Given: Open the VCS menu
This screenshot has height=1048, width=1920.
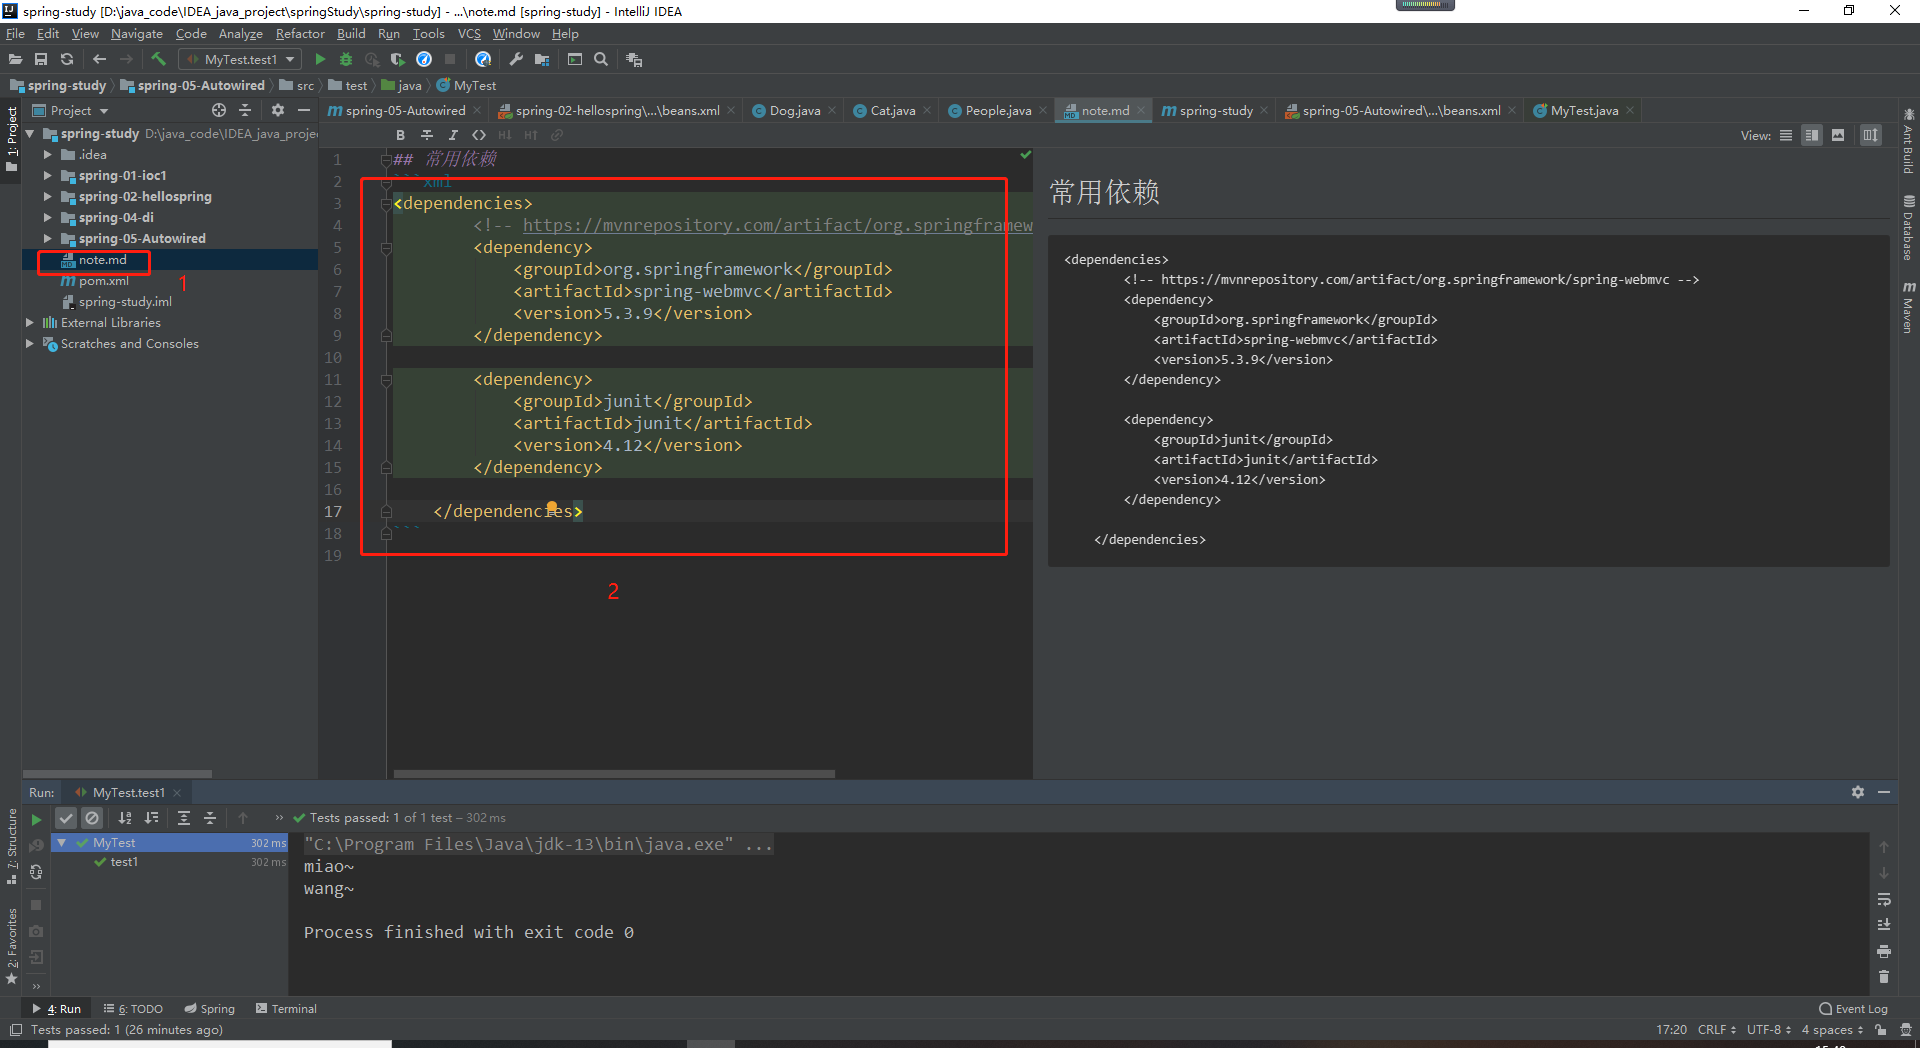Looking at the screenshot, I should 469,33.
